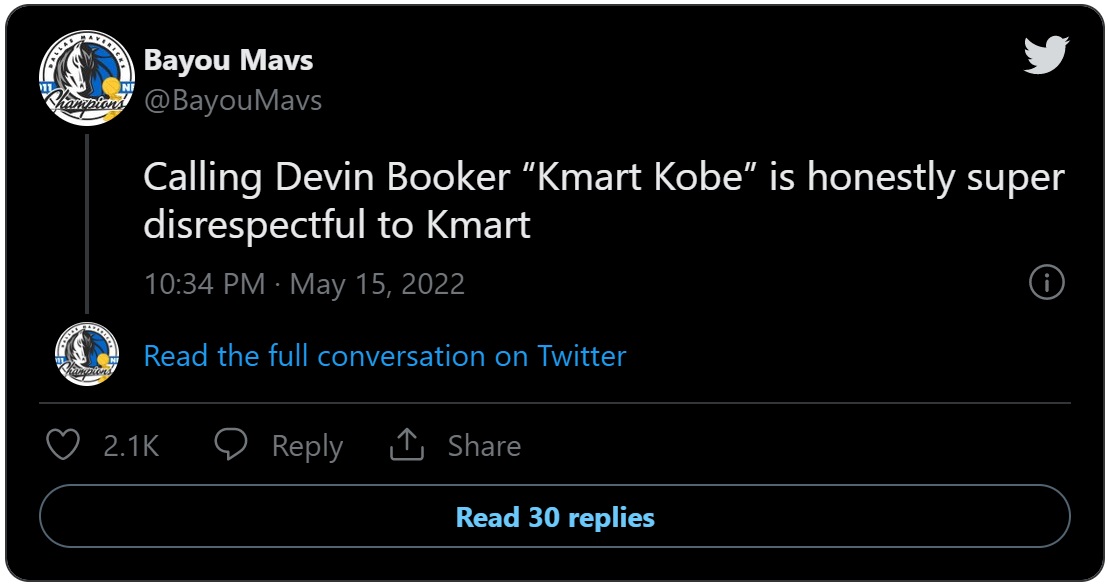
Task: Click the Reply text label
Action: 307,446
